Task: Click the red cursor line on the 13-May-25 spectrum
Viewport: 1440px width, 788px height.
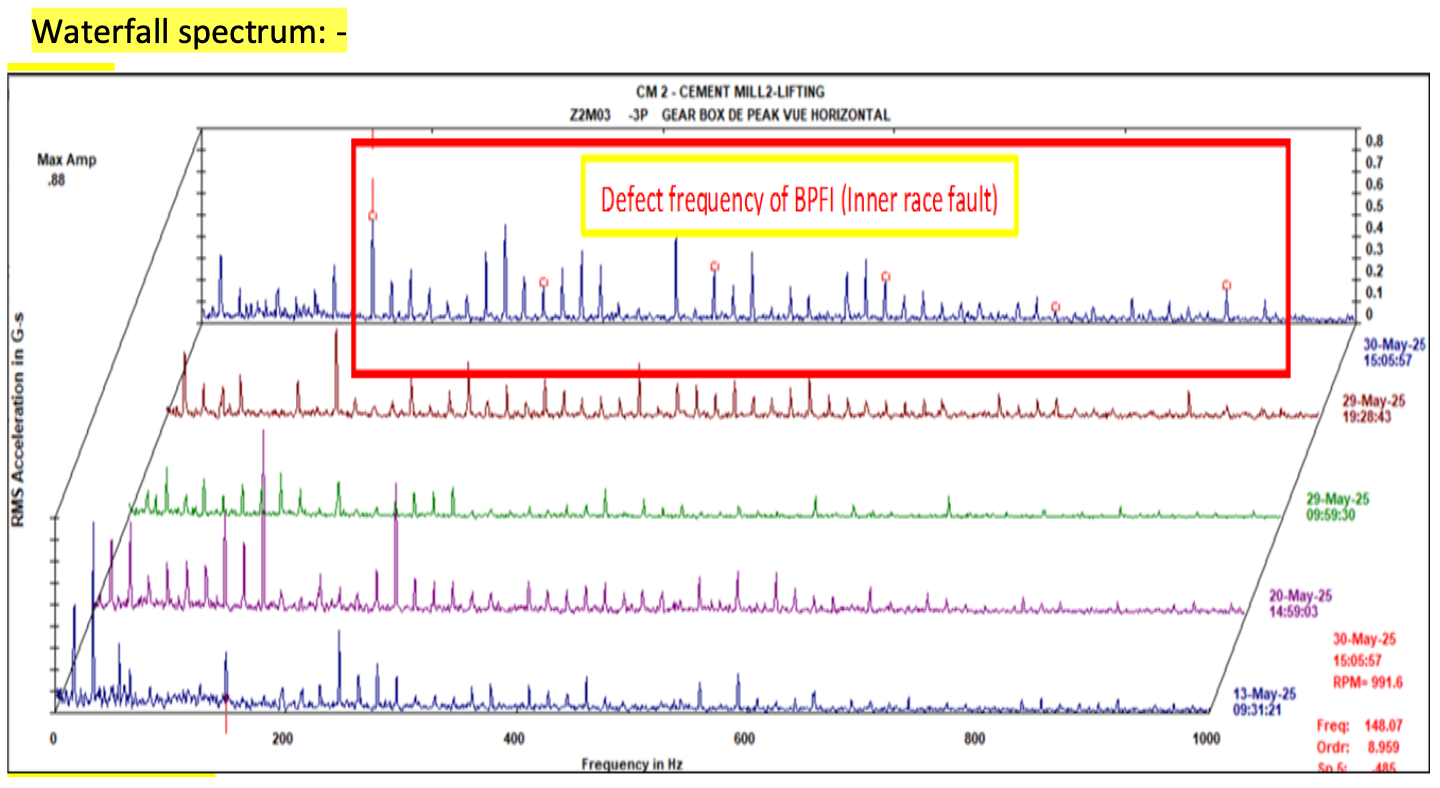Action: (x=226, y=714)
